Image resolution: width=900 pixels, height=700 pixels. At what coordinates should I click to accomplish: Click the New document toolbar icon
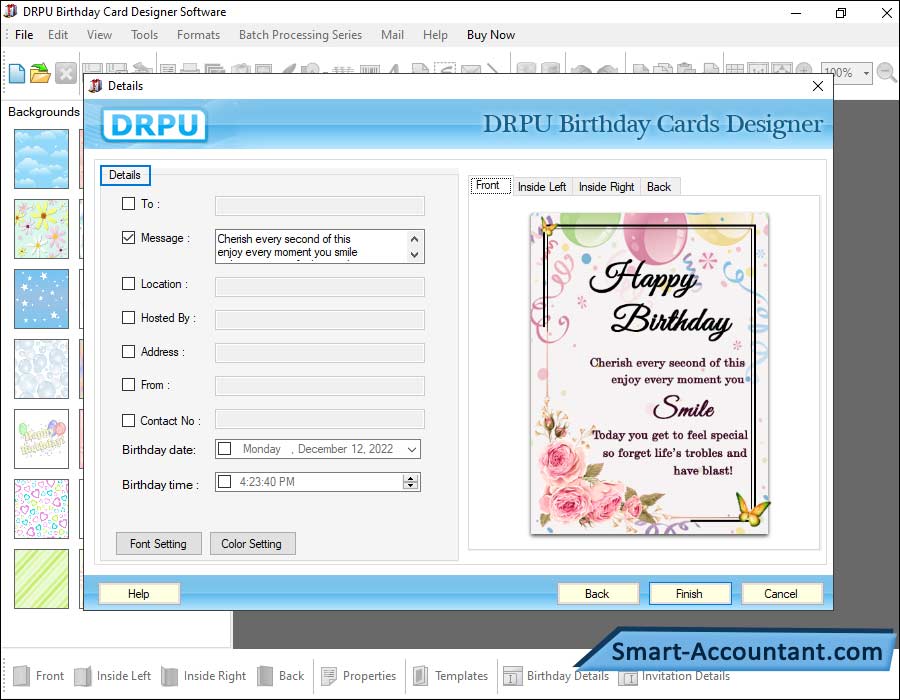(x=17, y=73)
